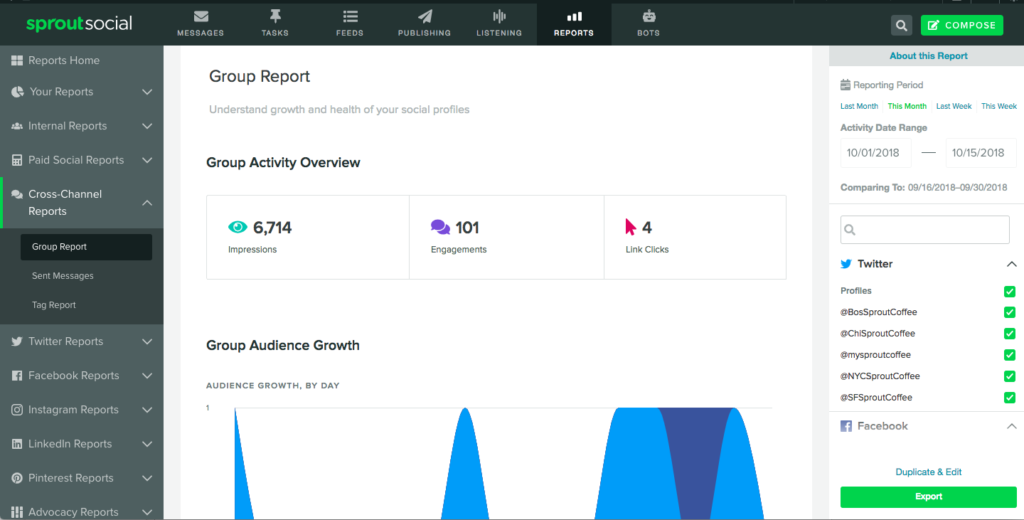
Task: Open the Reports bar chart icon
Action: pos(574,17)
